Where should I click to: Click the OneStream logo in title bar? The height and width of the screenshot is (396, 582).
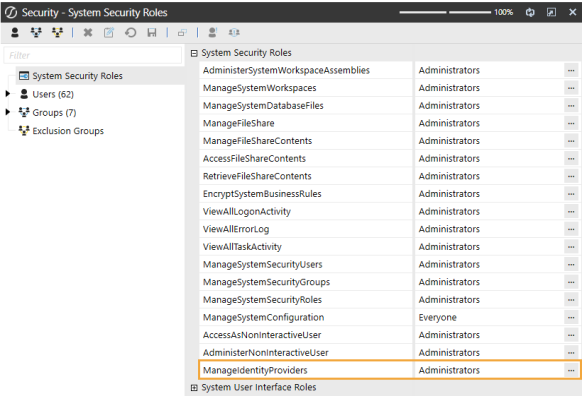[11, 12]
